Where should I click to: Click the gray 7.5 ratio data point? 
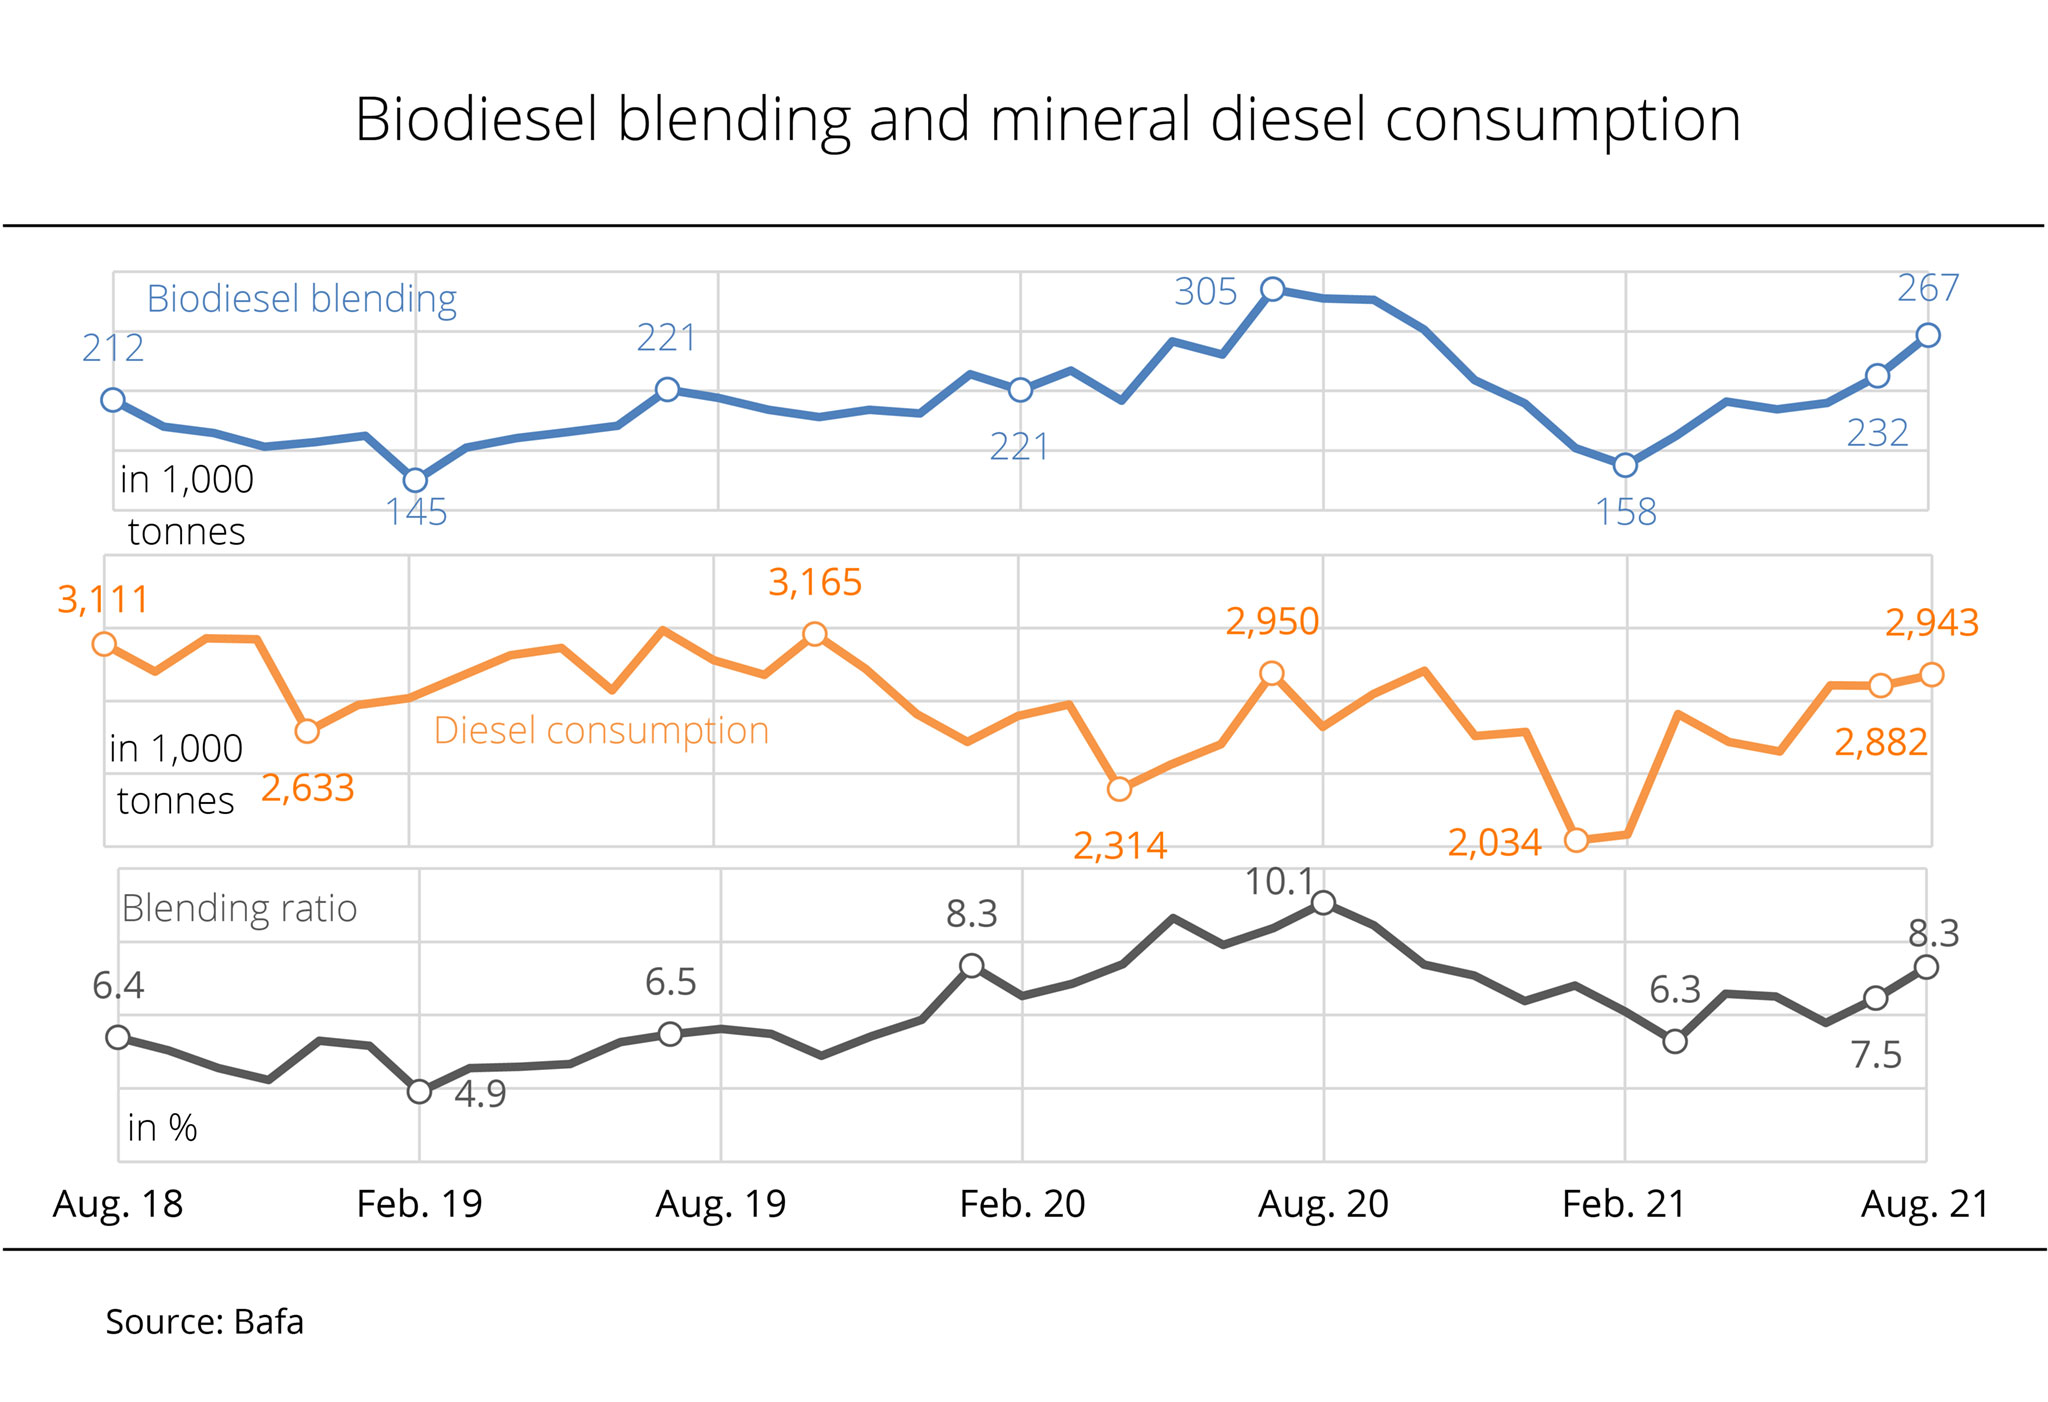click(1876, 998)
